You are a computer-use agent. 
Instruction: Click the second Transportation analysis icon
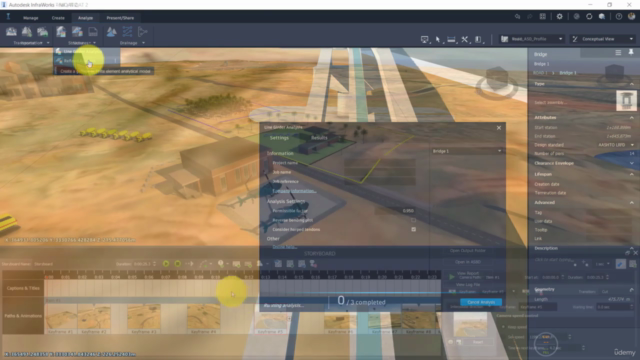pyautogui.click(x=27, y=31)
